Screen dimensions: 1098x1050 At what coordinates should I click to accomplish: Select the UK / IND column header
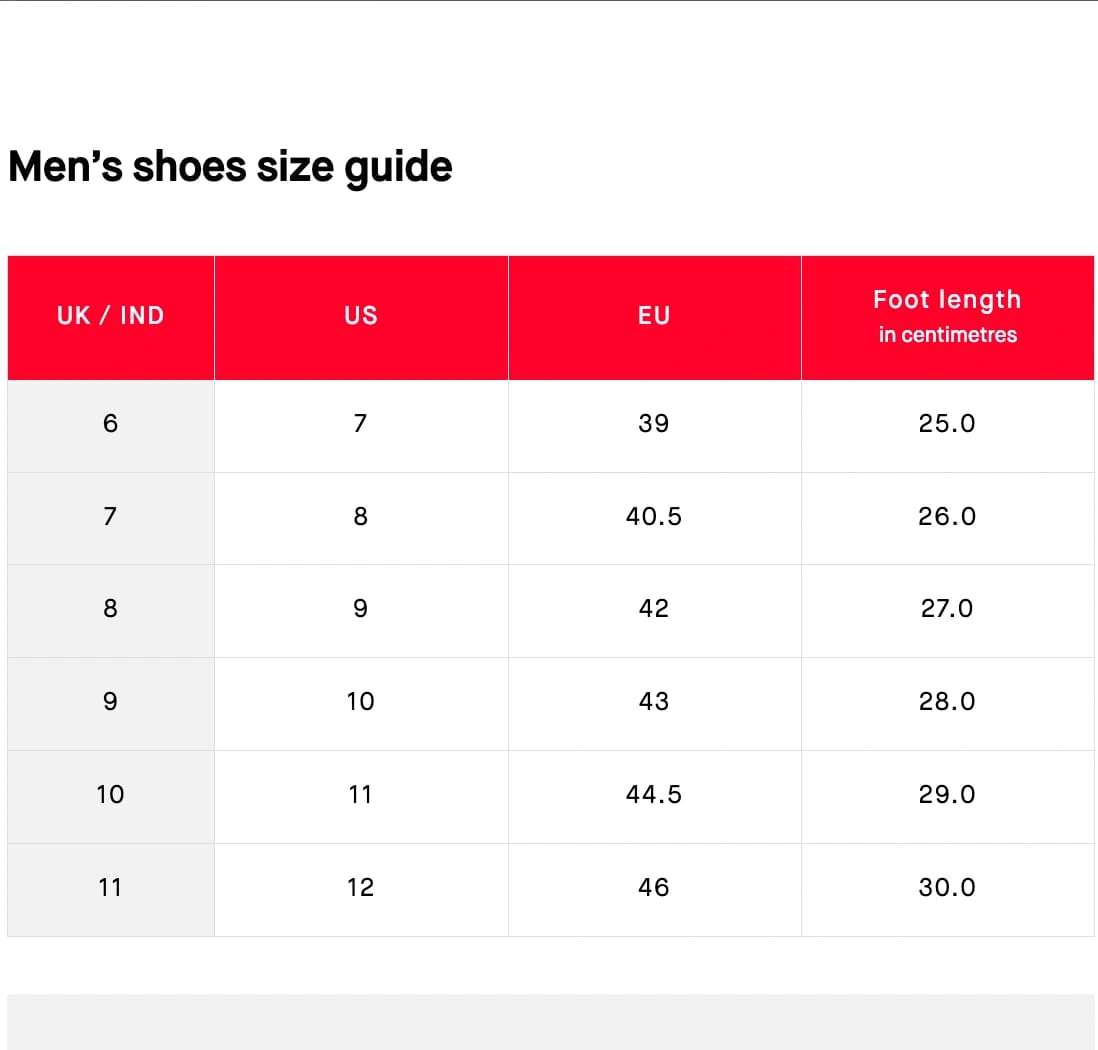pos(111,317)
